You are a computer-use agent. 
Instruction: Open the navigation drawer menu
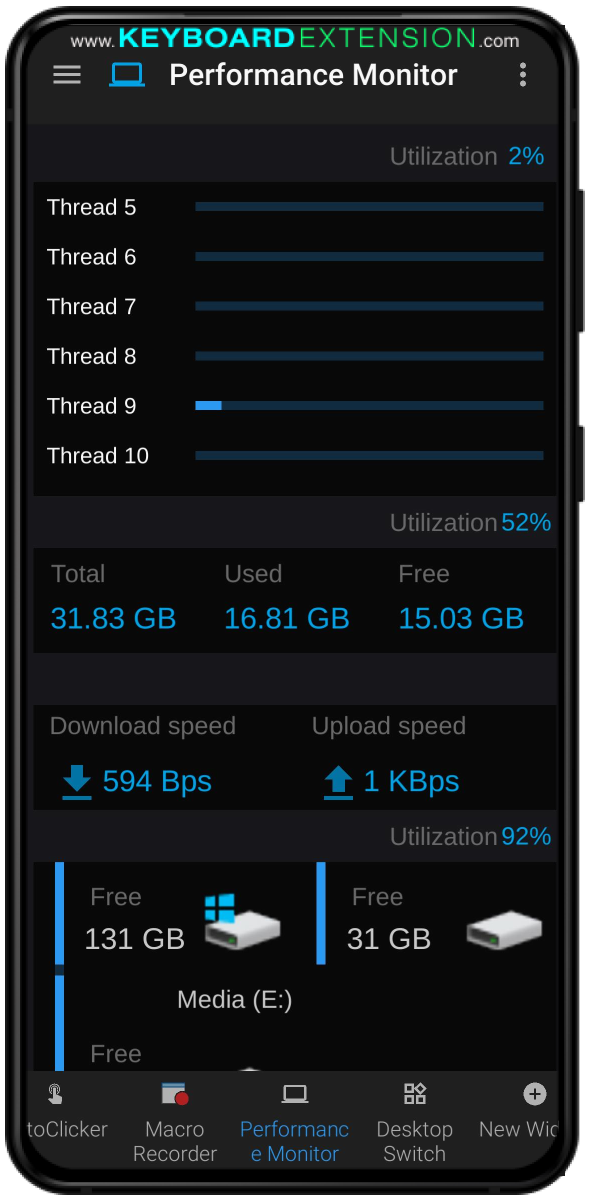(x=66, y=75)
